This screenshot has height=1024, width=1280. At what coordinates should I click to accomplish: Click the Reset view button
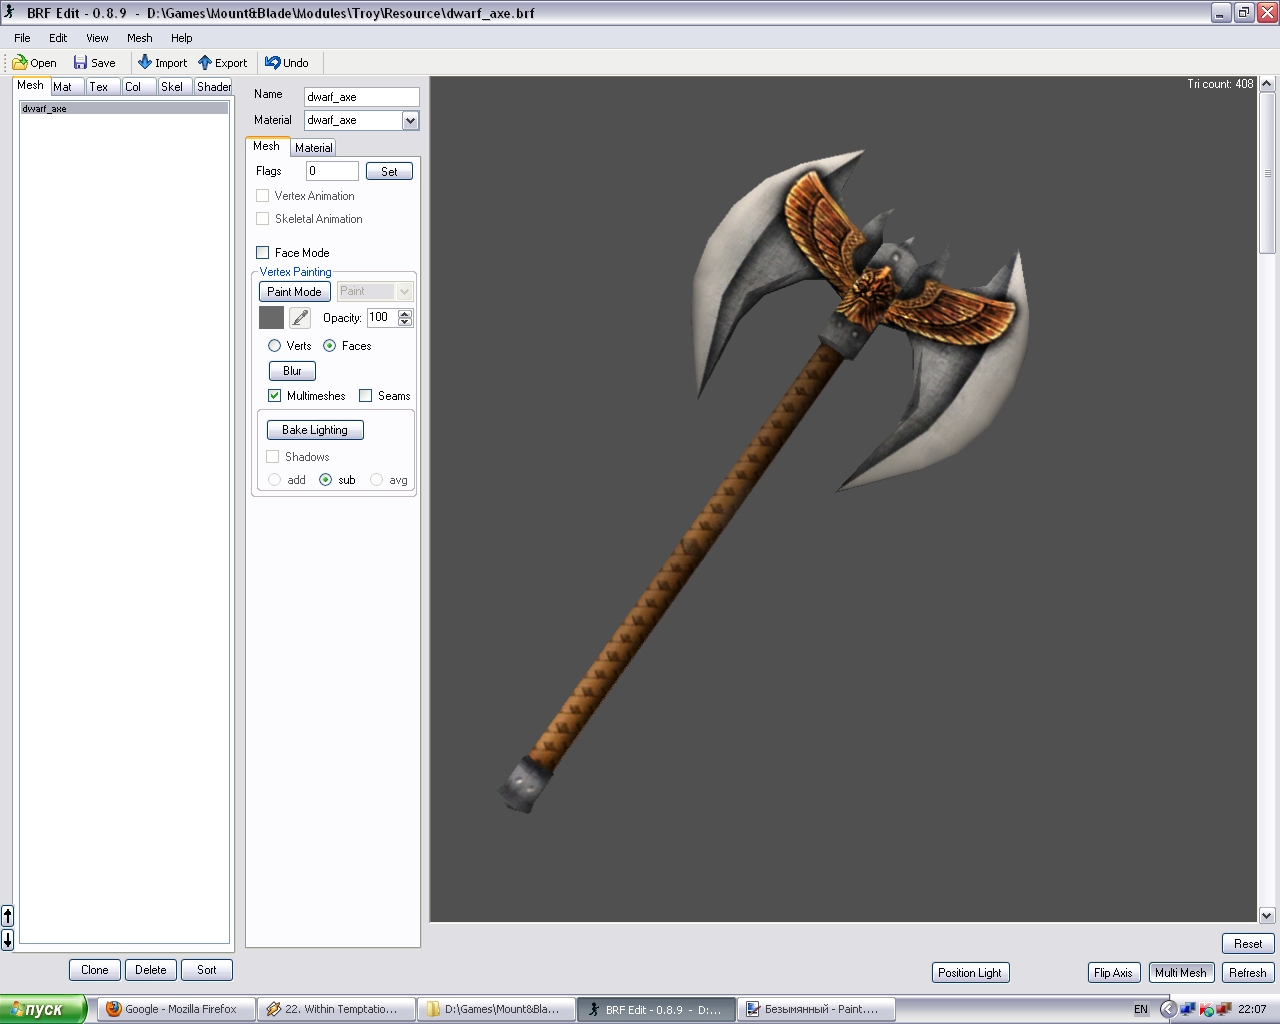pos(1248,944)
